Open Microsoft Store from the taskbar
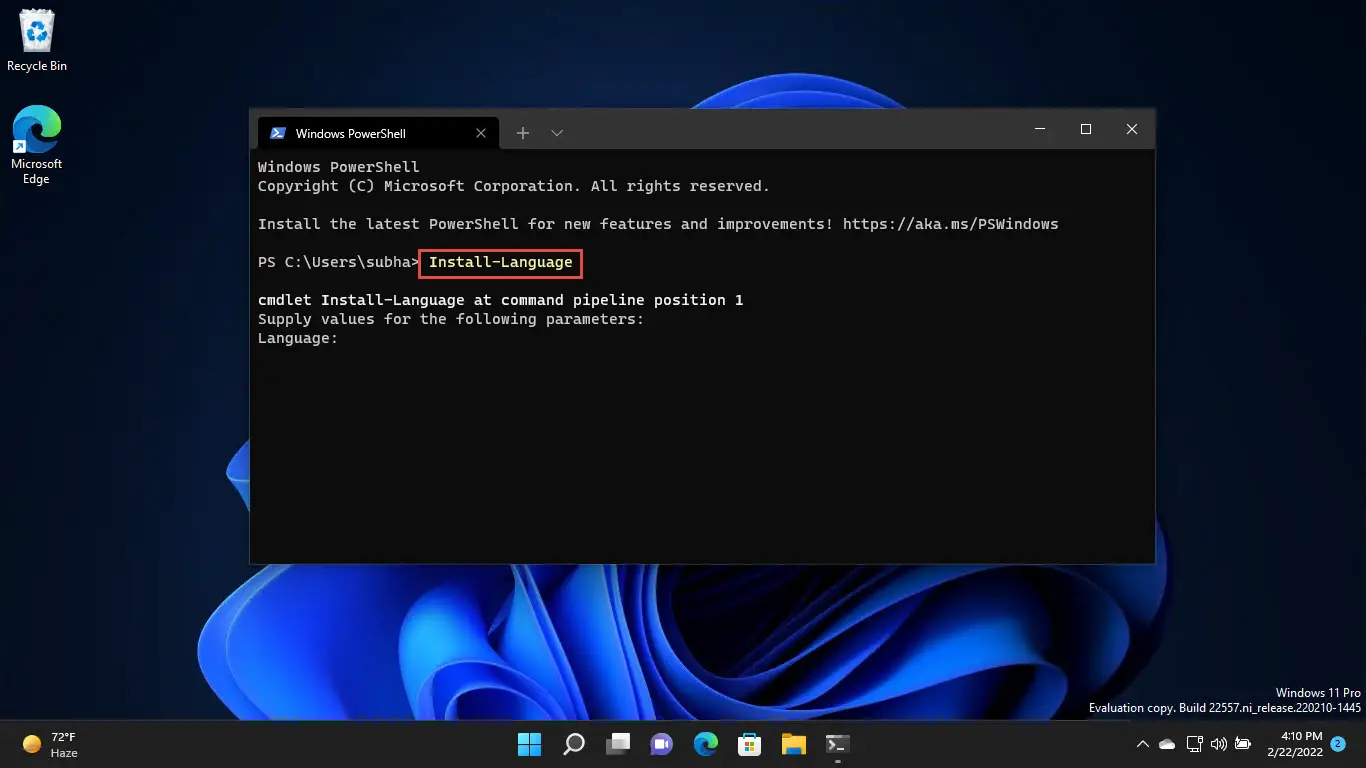 click(x=750, y=744)
